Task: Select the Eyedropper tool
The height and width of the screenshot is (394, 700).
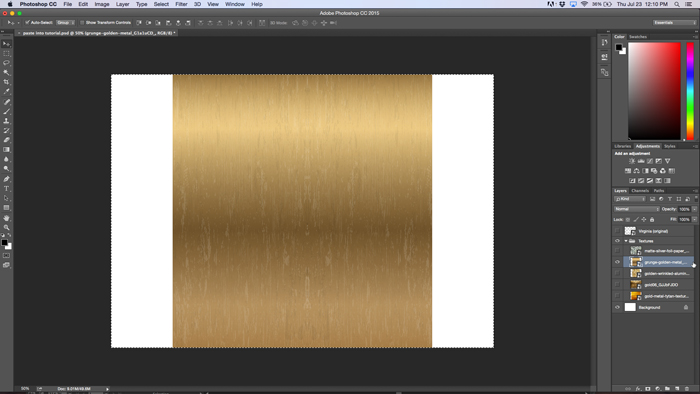Action: tap(6, 91)
